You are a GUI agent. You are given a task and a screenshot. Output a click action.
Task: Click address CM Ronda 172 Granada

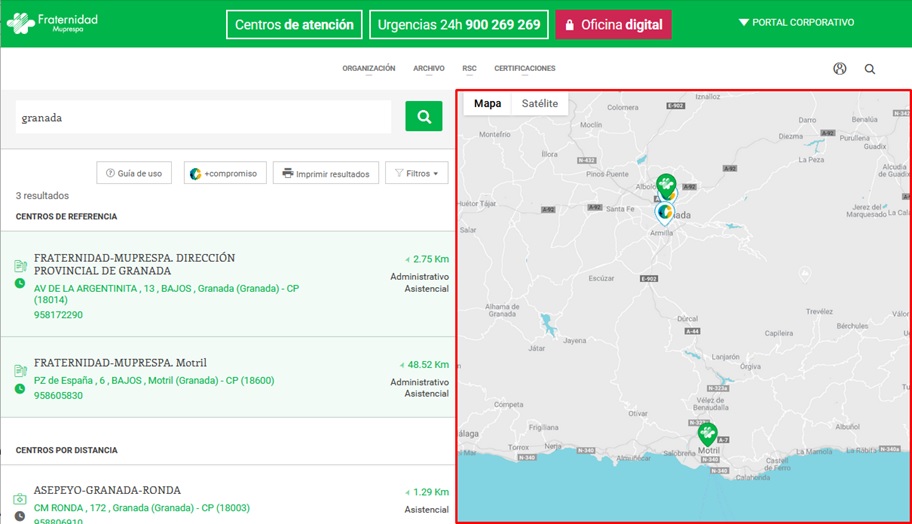click(142, 508)
